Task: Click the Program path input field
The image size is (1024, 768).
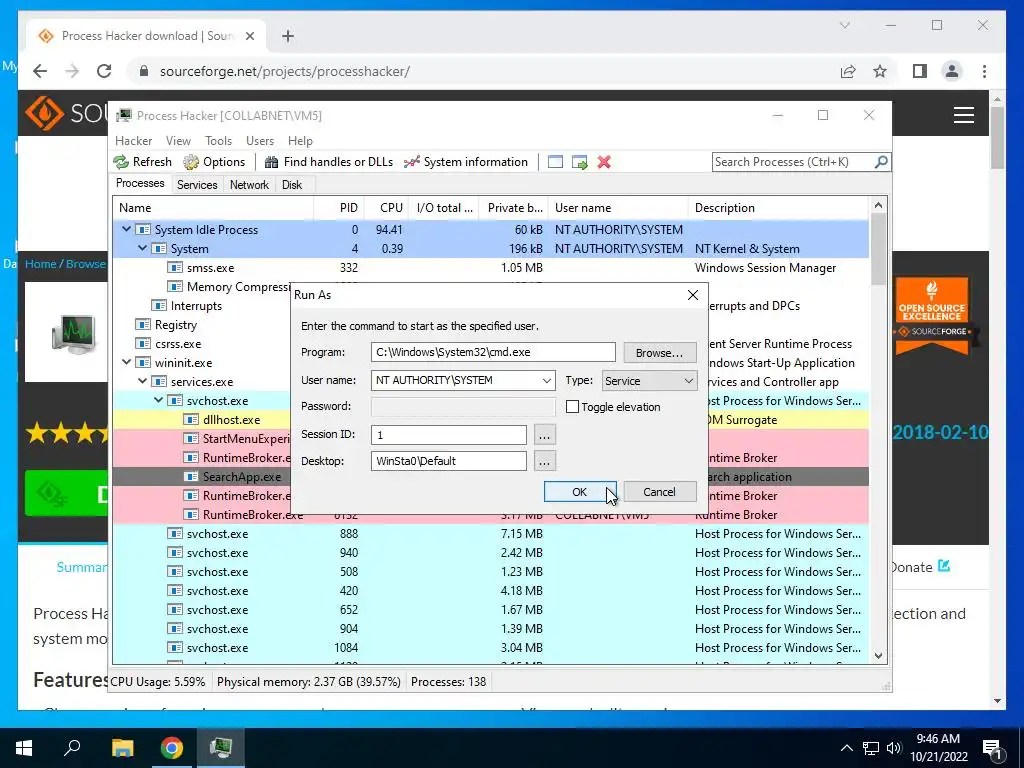Action: [x=493, y=352]
